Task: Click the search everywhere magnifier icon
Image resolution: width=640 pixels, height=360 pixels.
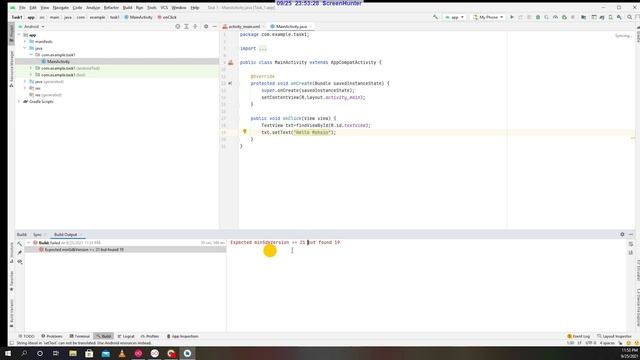Action: click(x=629, y=17)
